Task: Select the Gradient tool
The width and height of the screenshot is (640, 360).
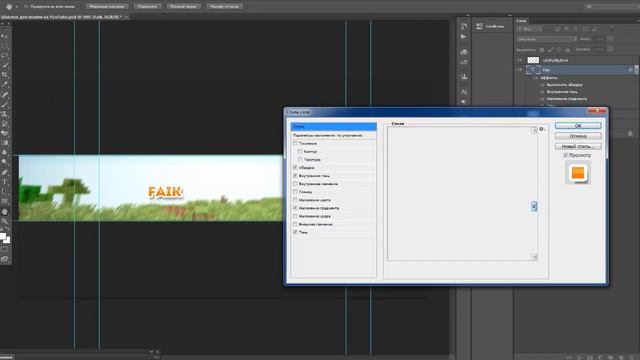Action: click(x=5, y=143)
